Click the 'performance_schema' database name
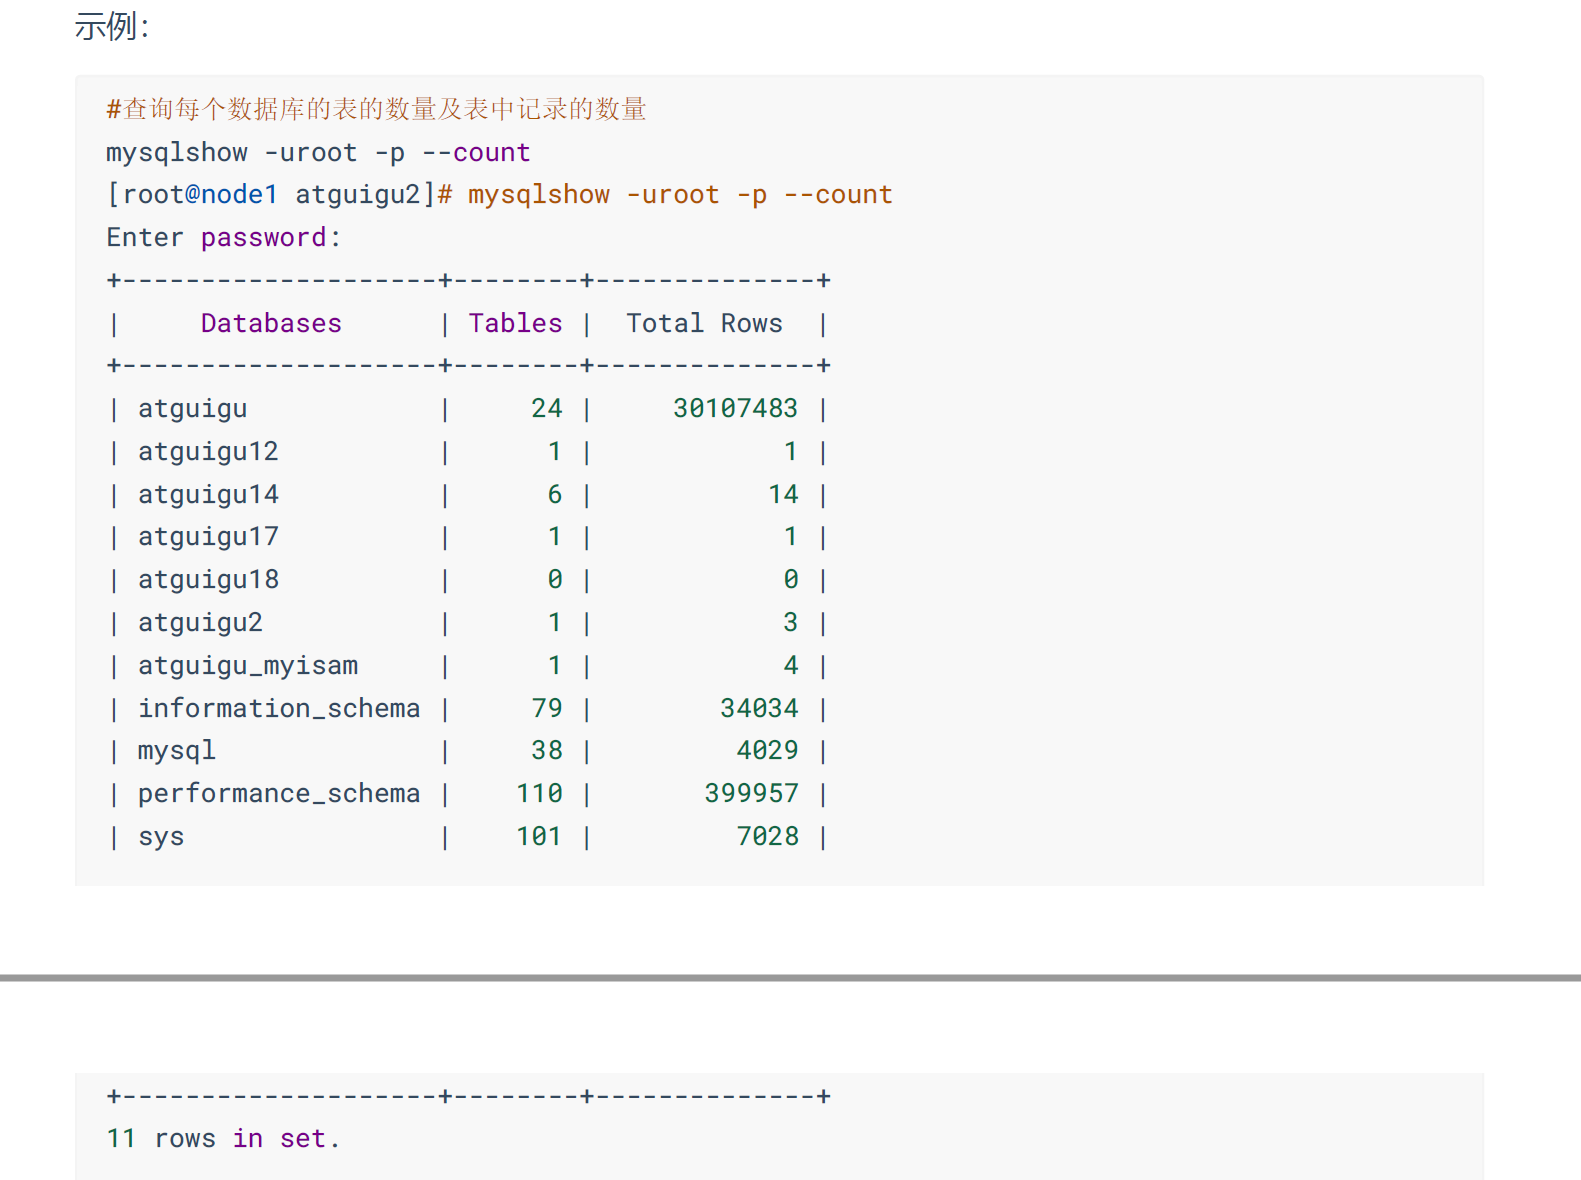The width and height of the screenshot is (1581, 1180). pos(279,793)
